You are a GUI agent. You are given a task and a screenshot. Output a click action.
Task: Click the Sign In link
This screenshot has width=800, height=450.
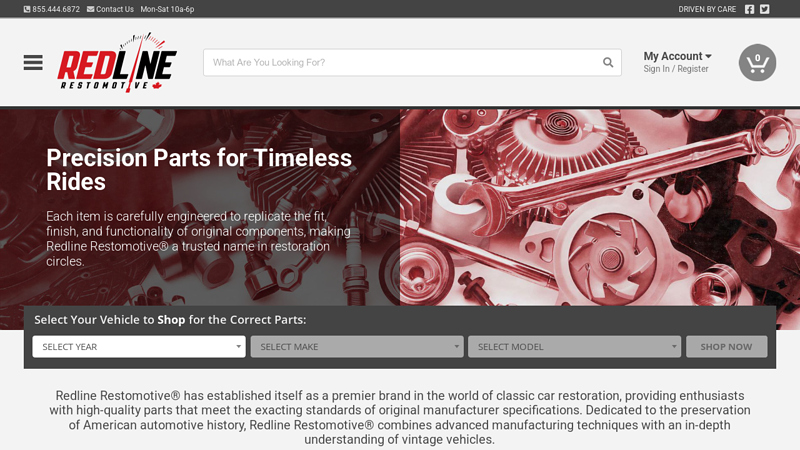pyautogui.click(x=656, y=69)
